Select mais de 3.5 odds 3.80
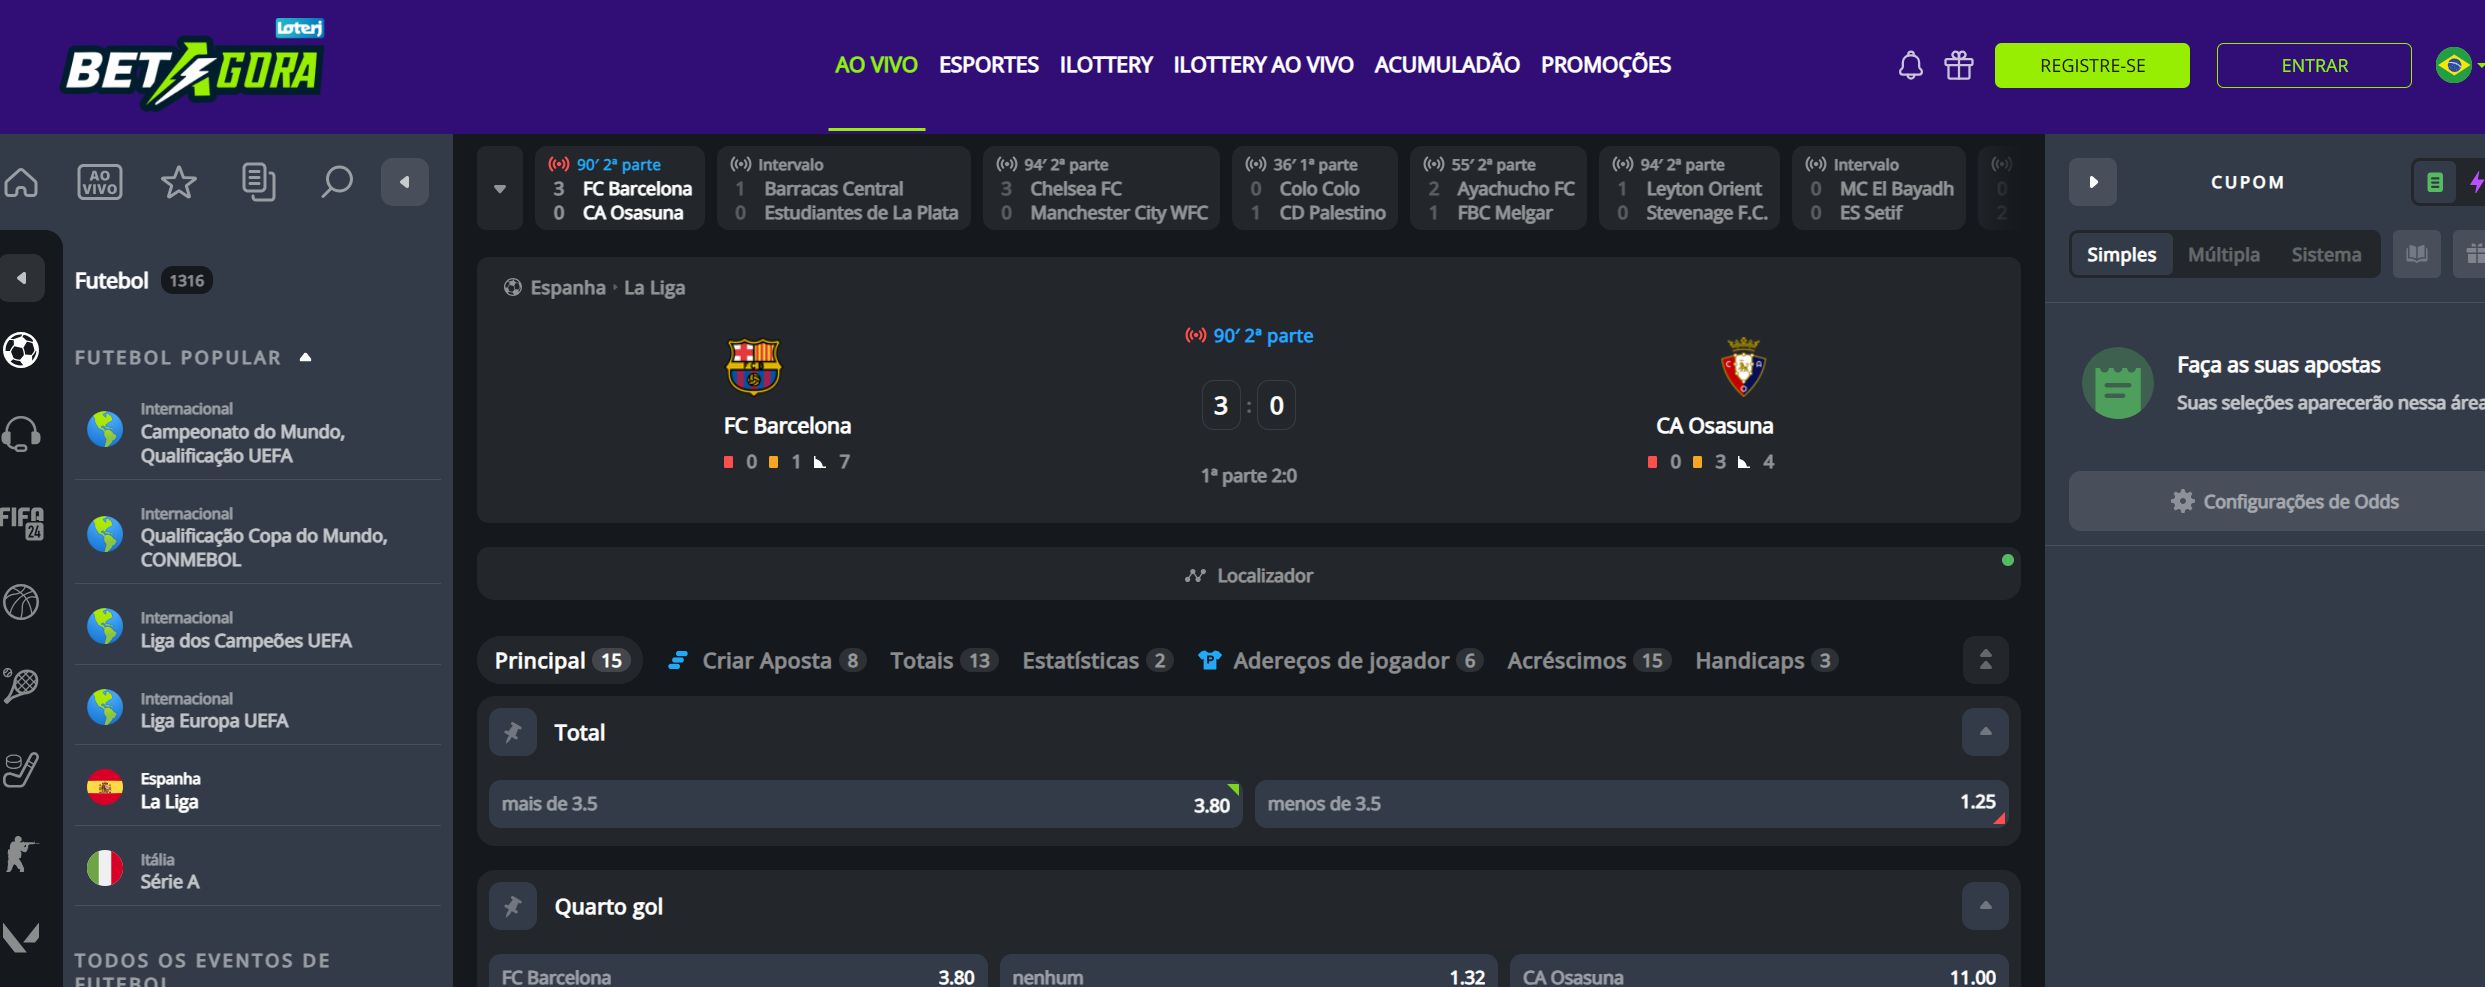The height and width of the screenshot is (987, 2485). click(865, 804)
